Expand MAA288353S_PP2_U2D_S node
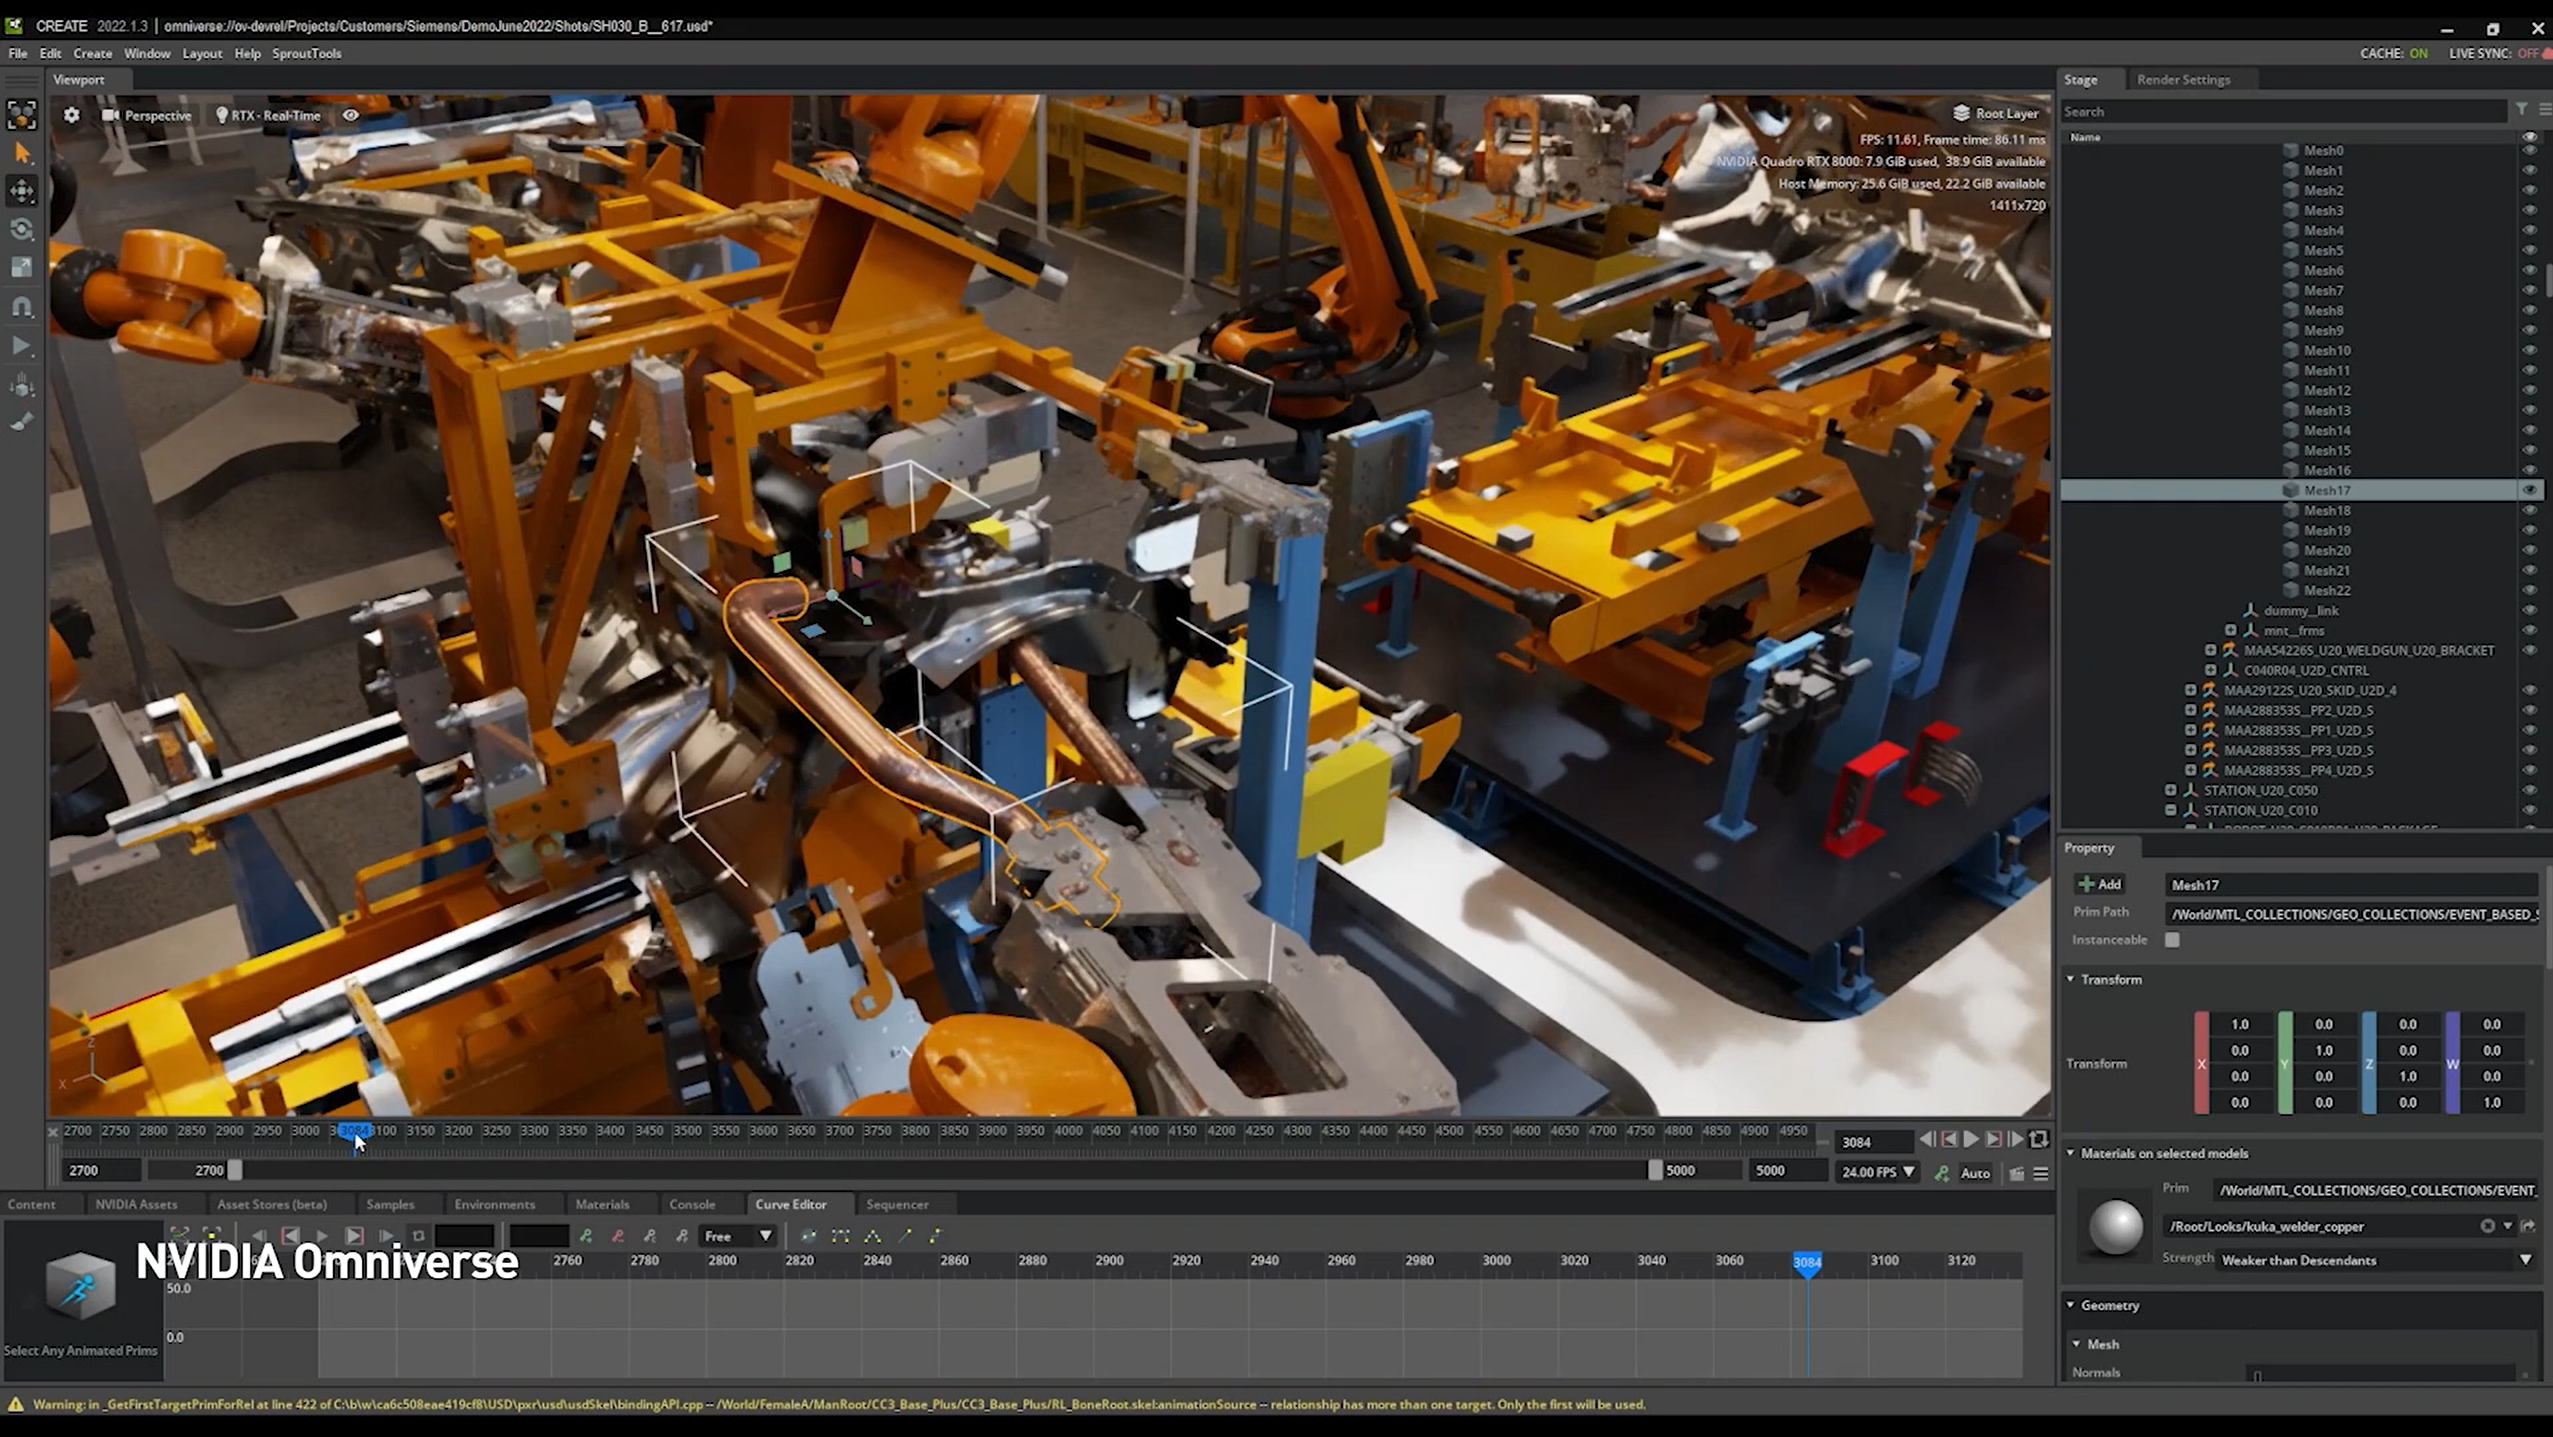Viewport: 2553px width, 1437px height. [x=2190, y=710]
